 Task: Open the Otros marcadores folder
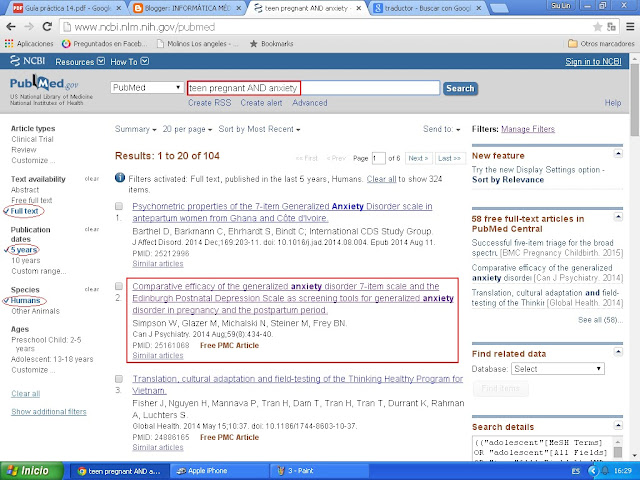[x=602, y=44]
